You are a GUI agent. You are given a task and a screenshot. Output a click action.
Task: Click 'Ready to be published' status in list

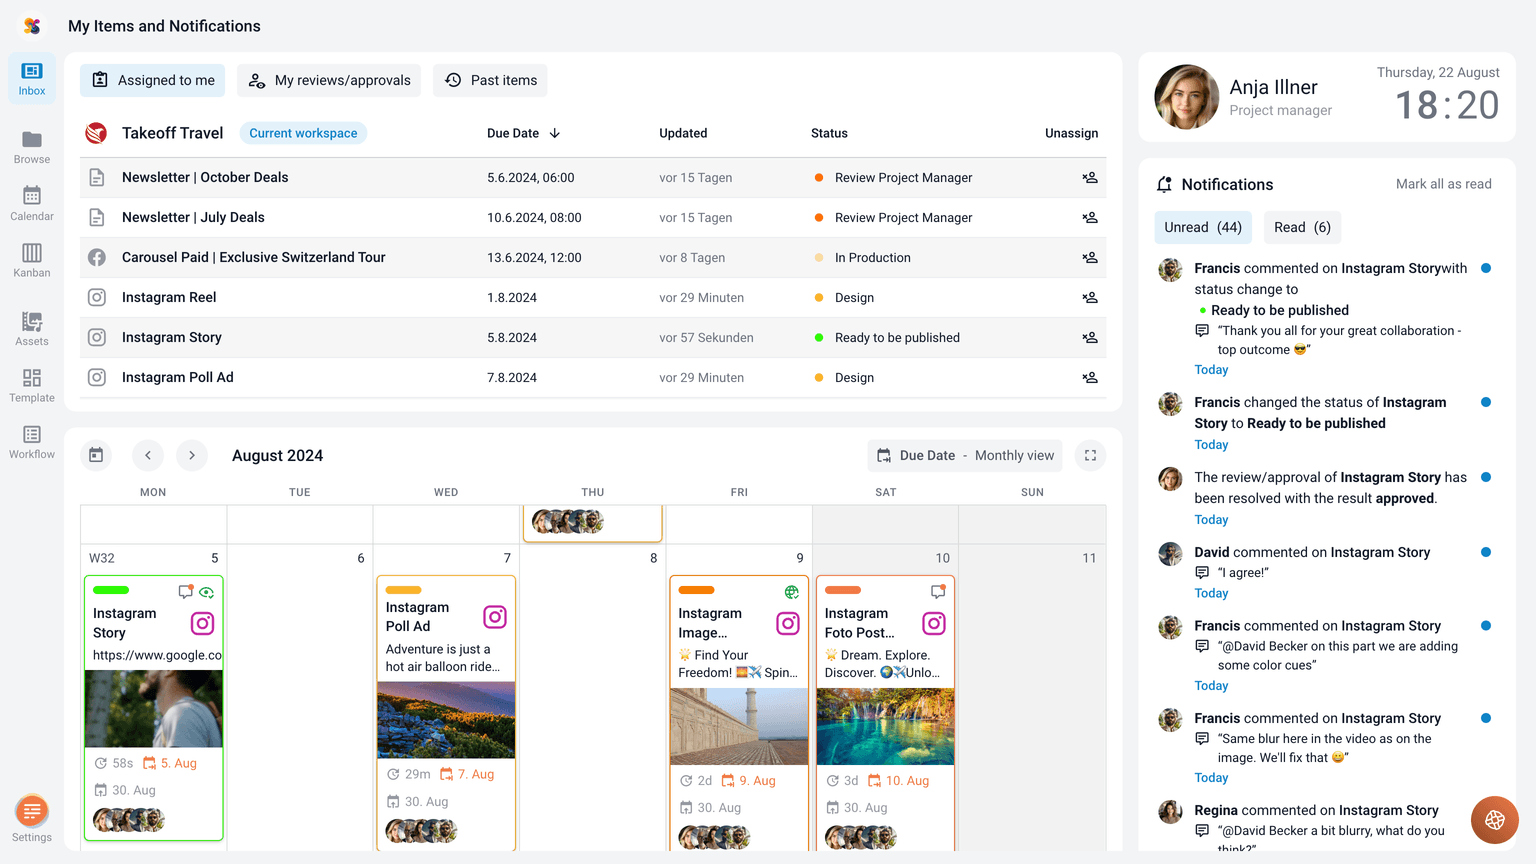[x=897, y=337]
